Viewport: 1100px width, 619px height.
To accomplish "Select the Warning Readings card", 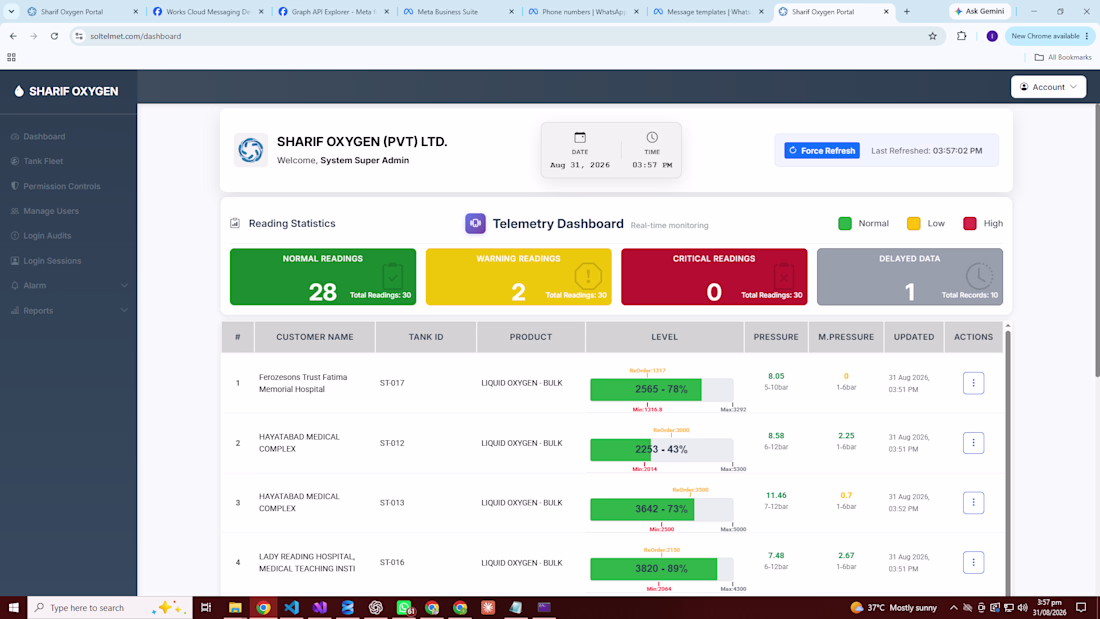I will (518, 277).
